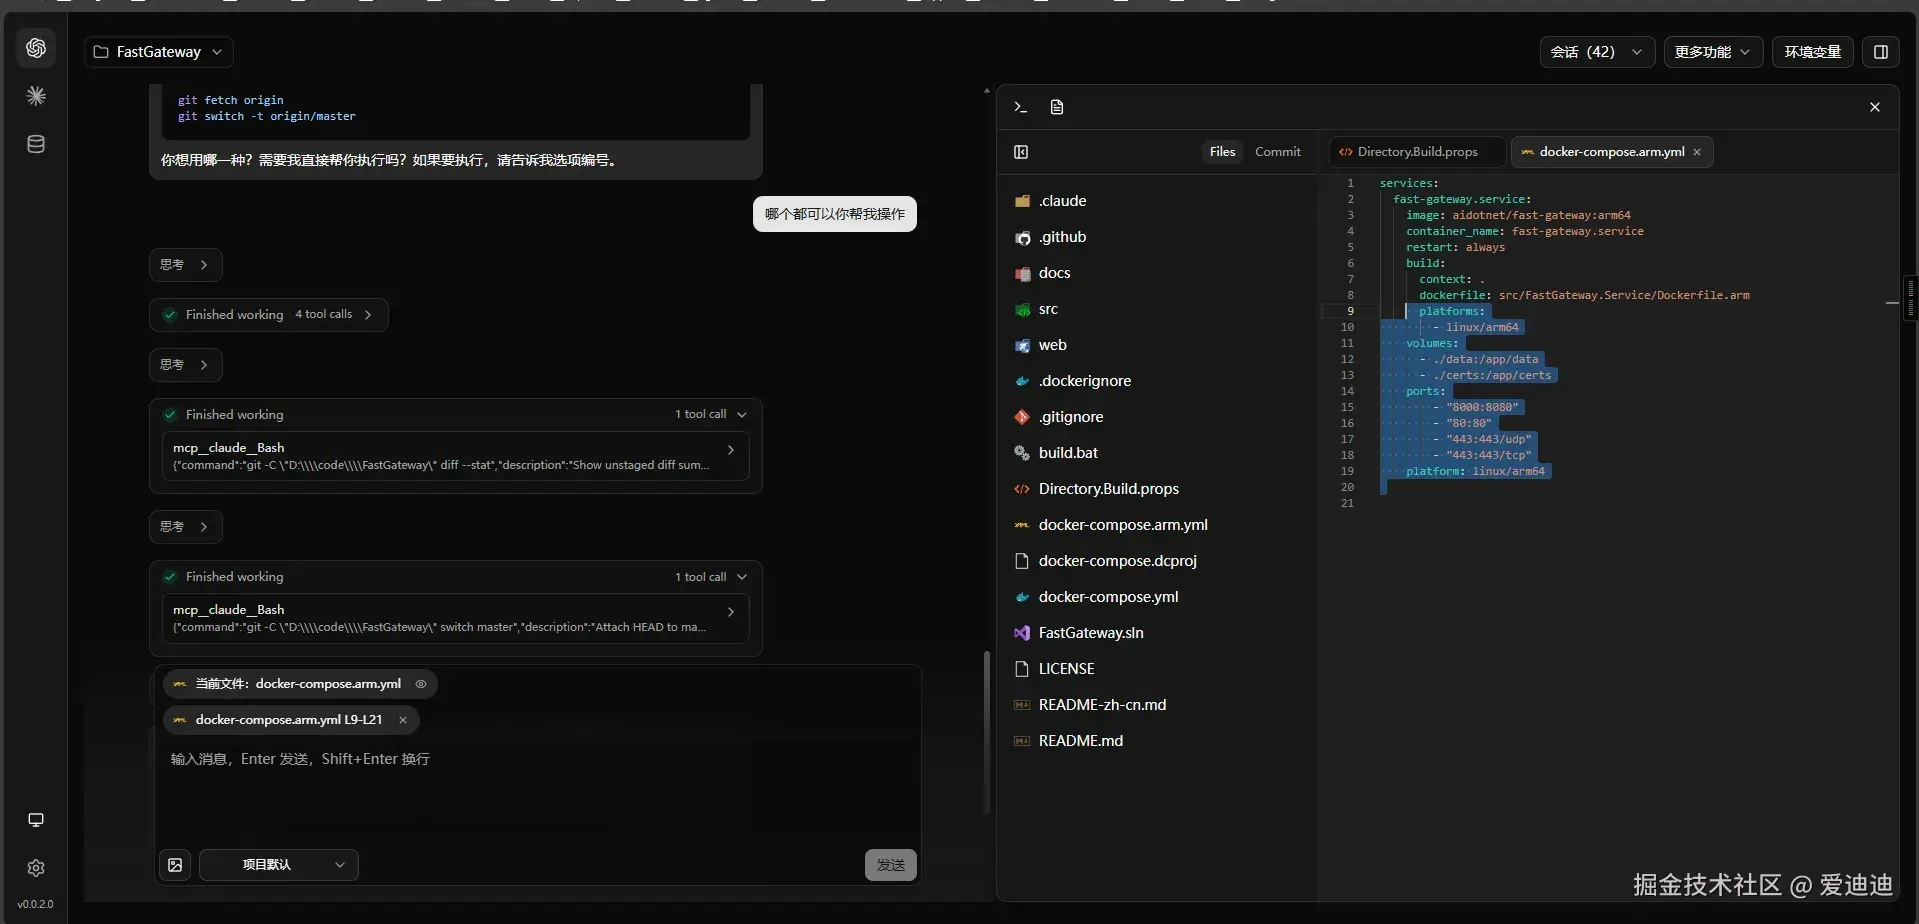Open the terminal icon in file panel
The height and width of the screenshot is (924, 1919).
(1020, 107)
